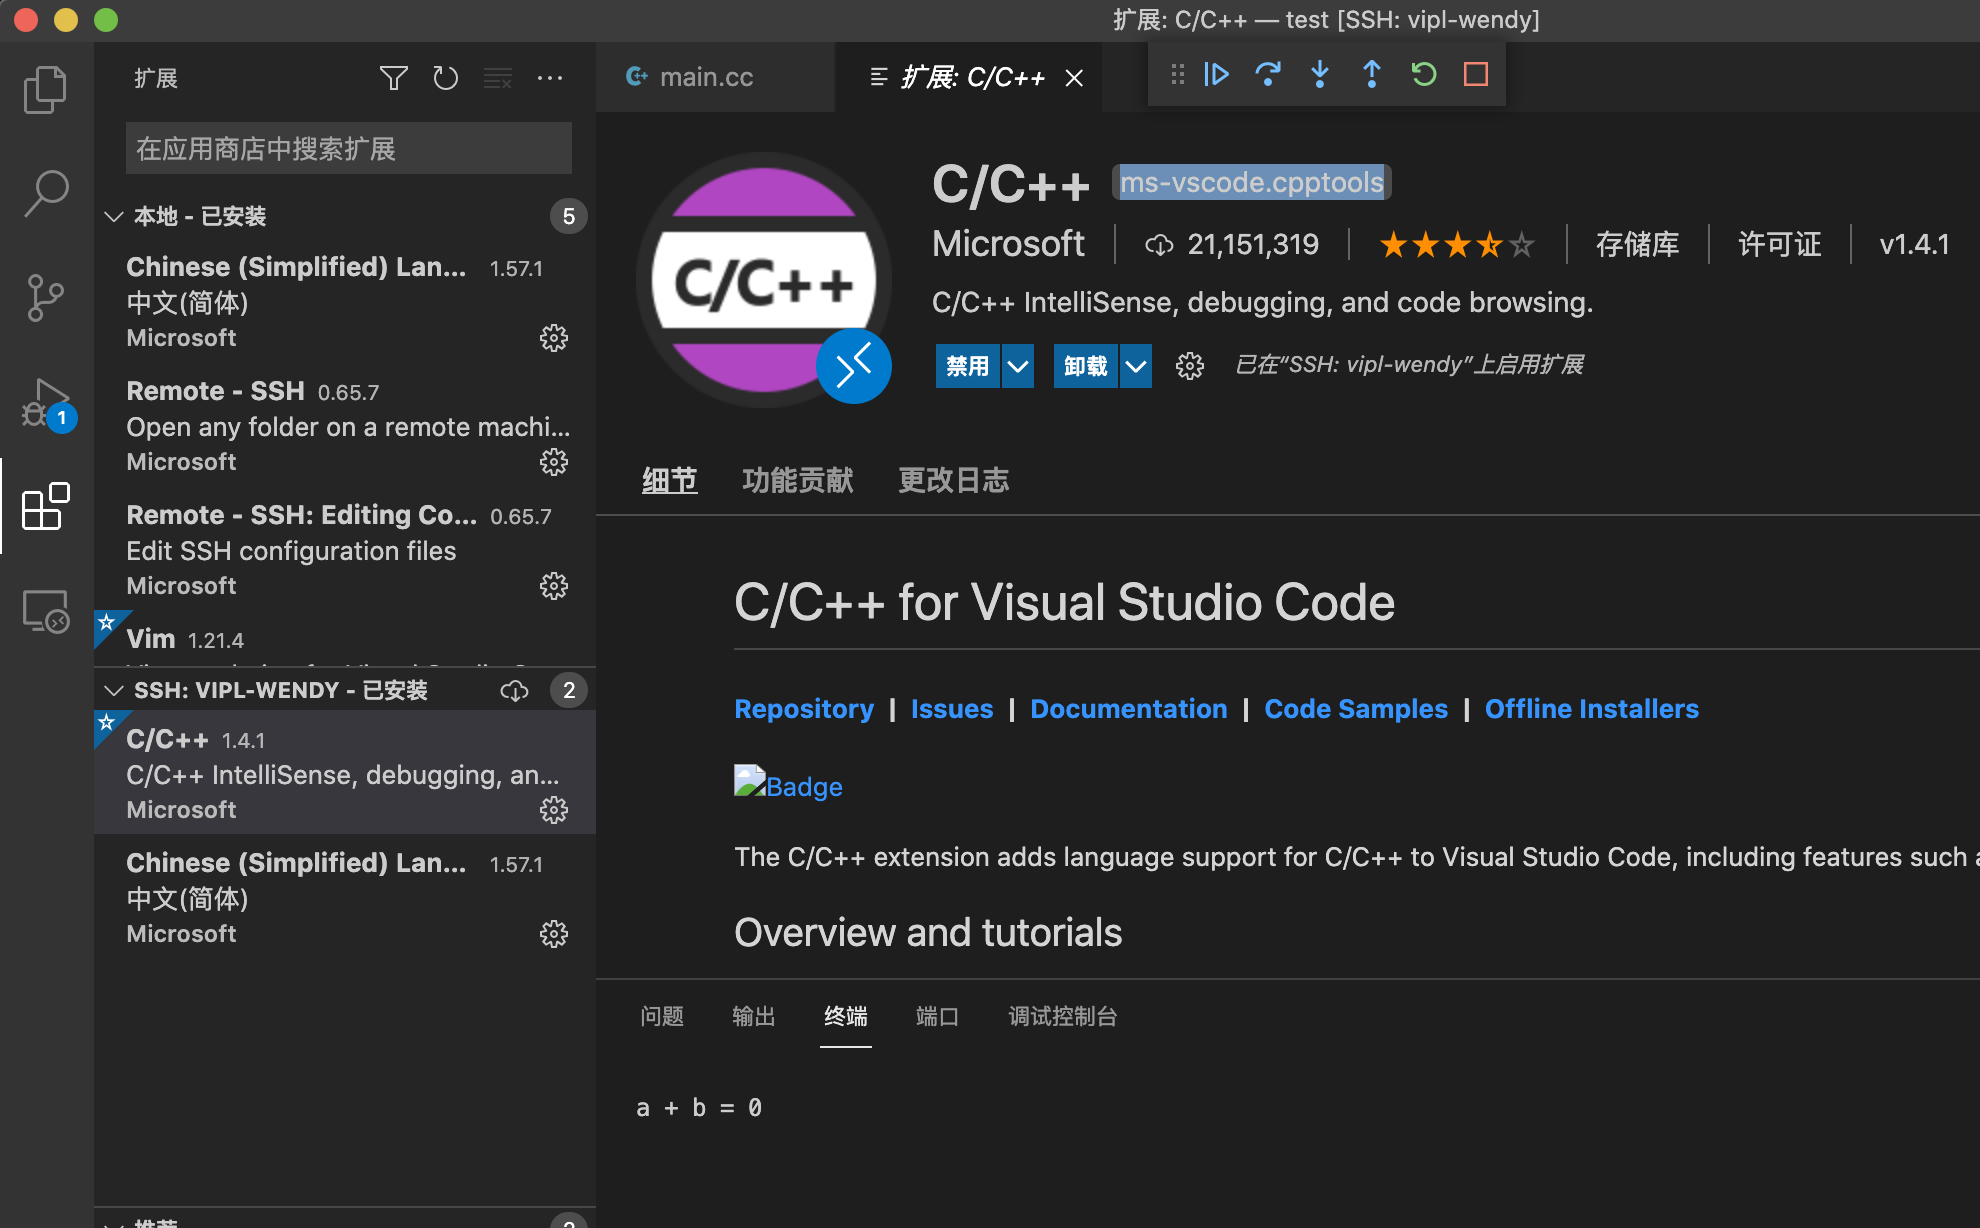
Task: Refresh the extensions list
Action: [x=445, y=78]
